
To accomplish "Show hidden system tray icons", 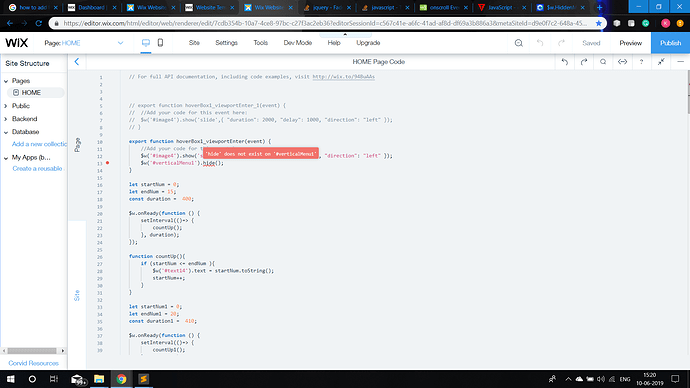I will coord(568,379).
